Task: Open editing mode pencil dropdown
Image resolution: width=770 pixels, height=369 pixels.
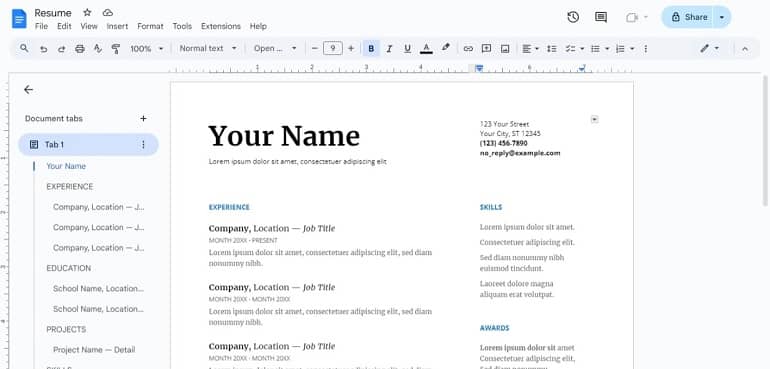Action: point(710,48)
